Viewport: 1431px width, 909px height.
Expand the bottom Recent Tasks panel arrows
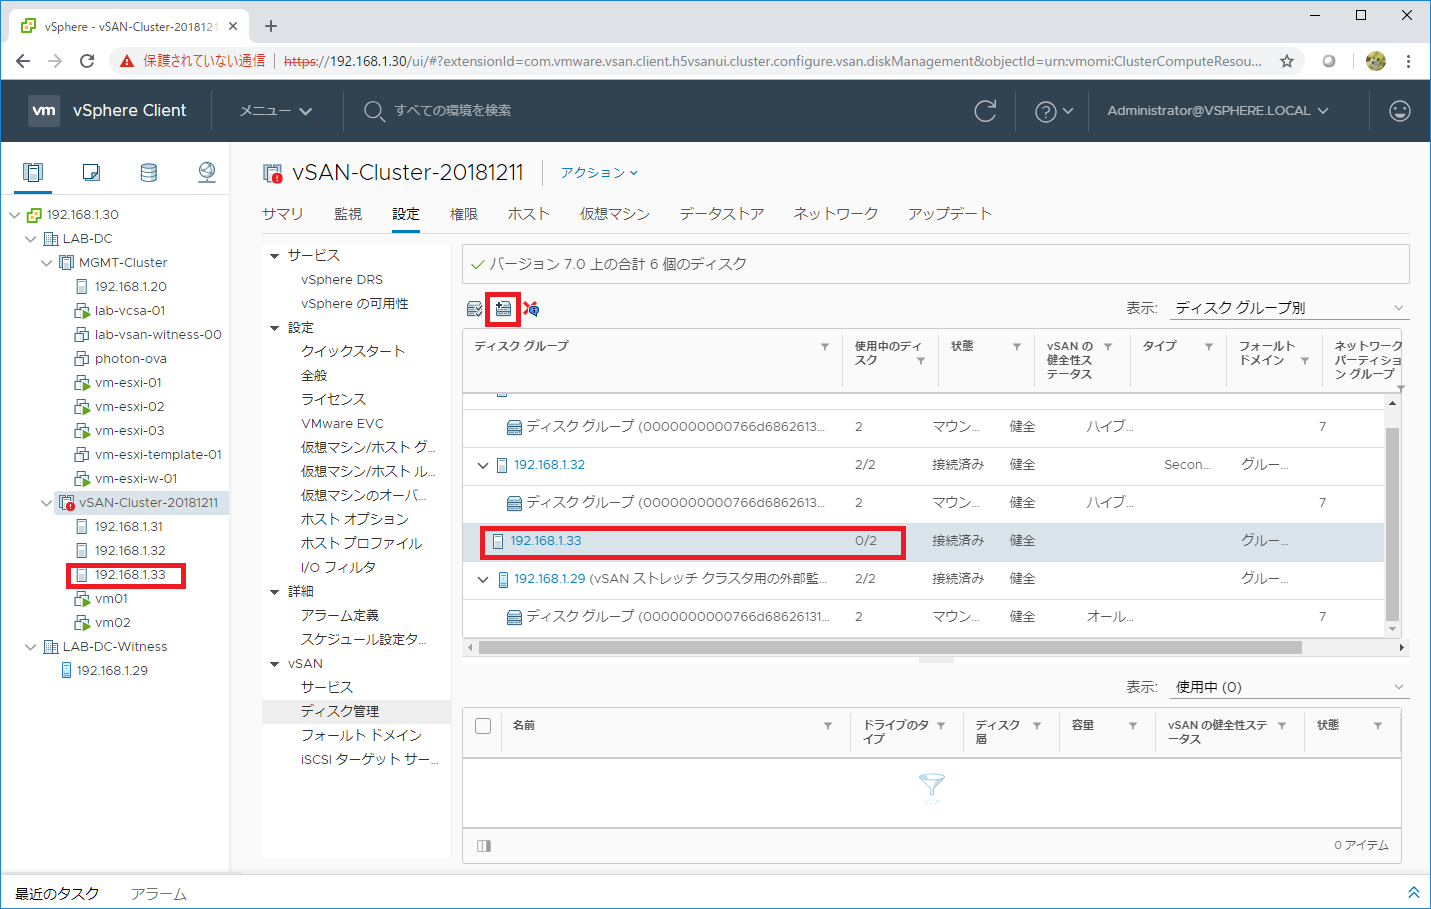1413,893
